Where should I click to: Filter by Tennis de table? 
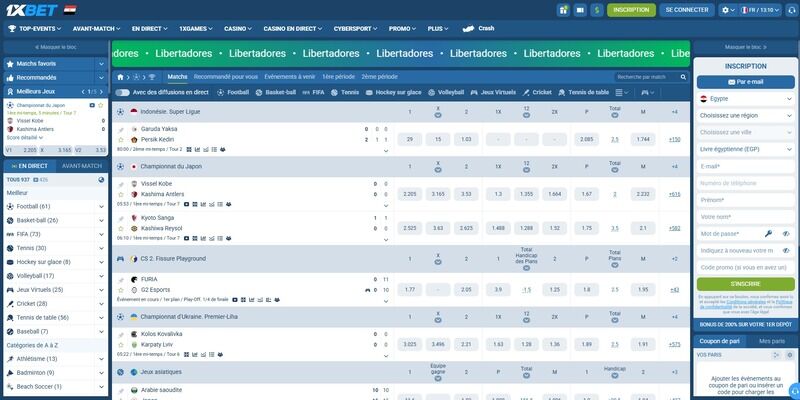pyautogui.click(x=583, y=92)
